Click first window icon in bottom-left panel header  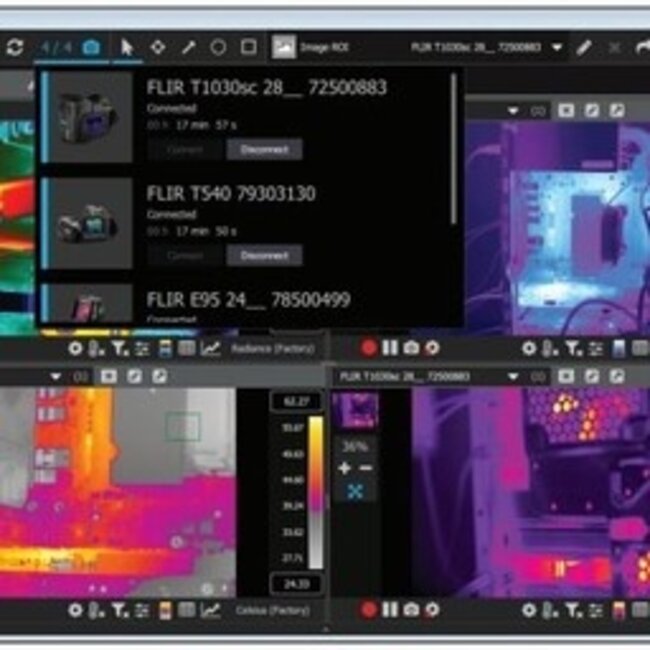pos(109,377)
